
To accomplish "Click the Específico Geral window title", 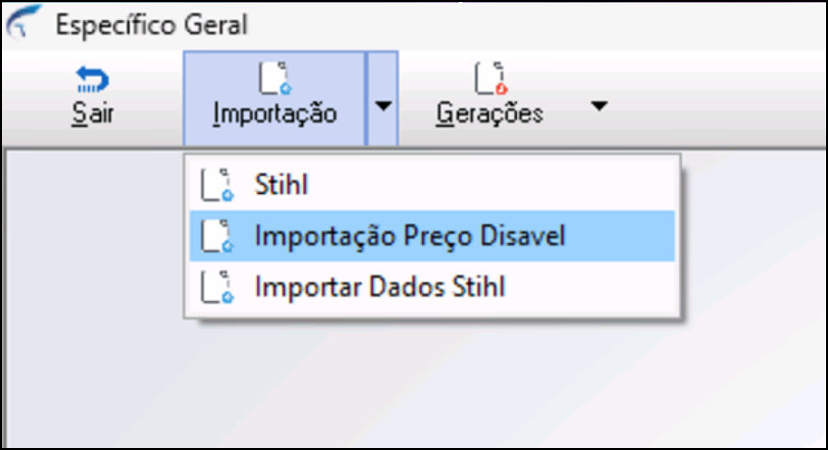I will pos(151,25).
